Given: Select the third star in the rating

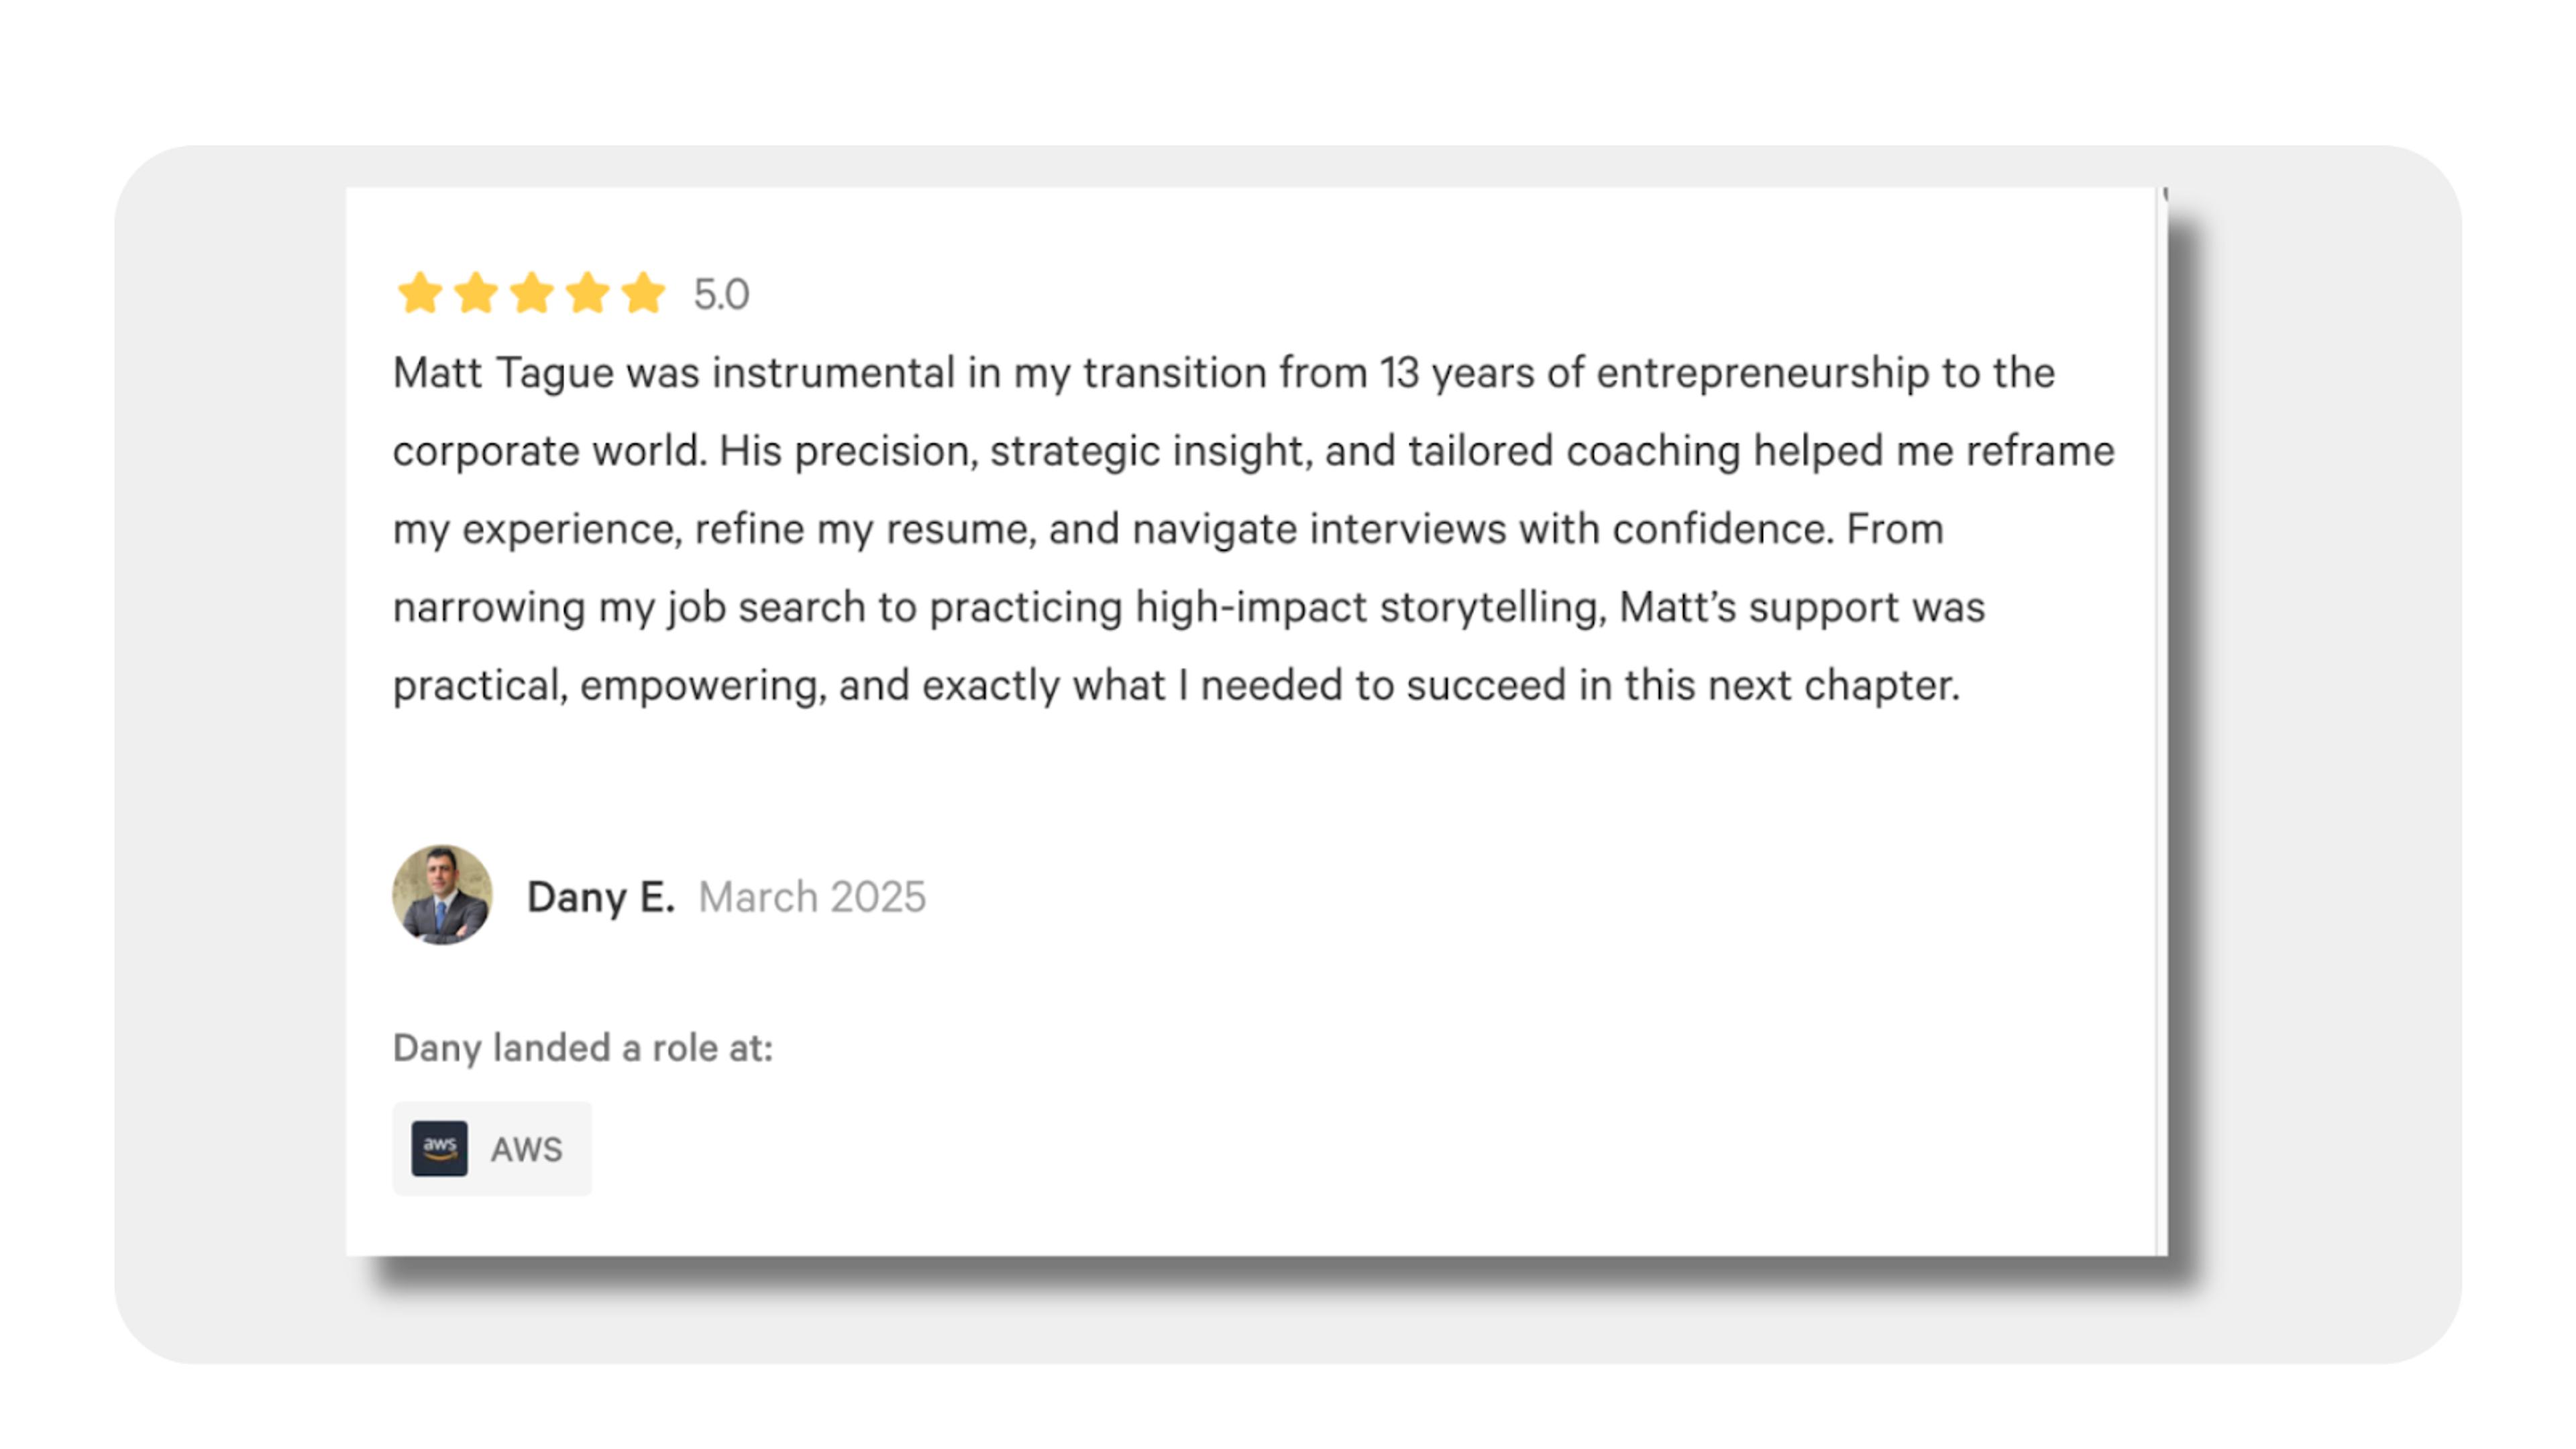Looking at the screenshot, I should [x=532, y=293].
